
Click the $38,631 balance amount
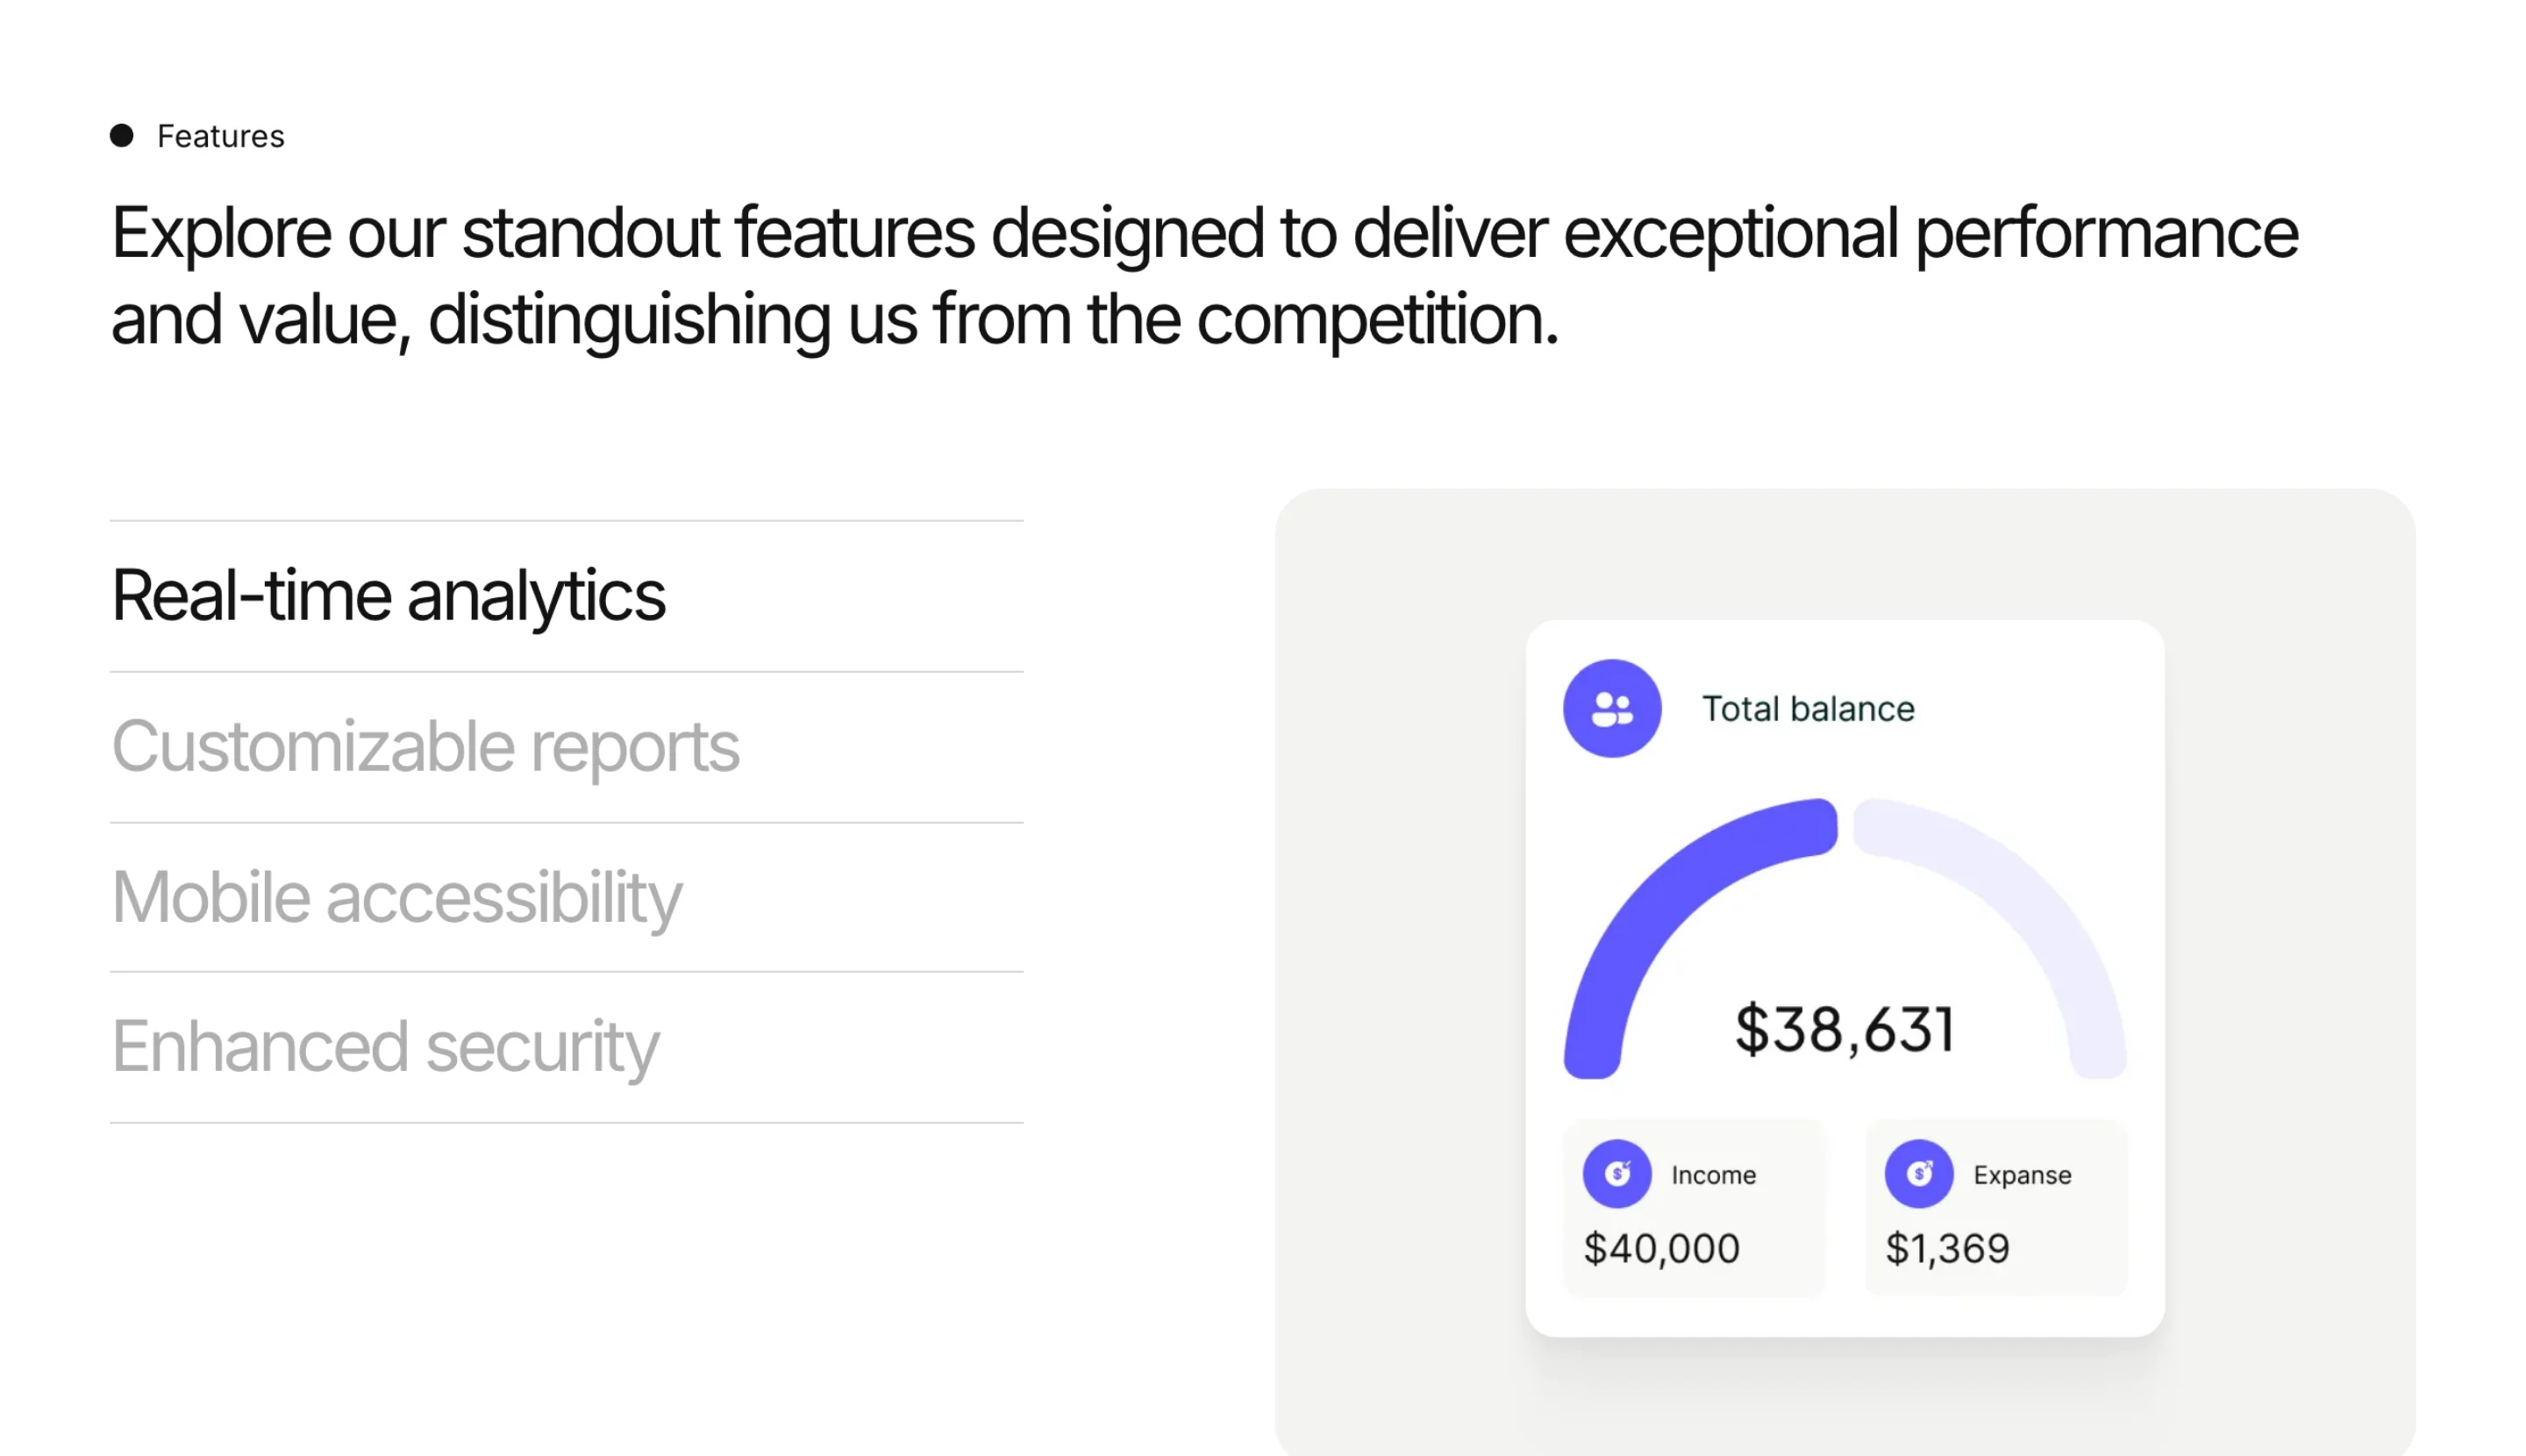pyautogui.click(x=1844, y=1030)
